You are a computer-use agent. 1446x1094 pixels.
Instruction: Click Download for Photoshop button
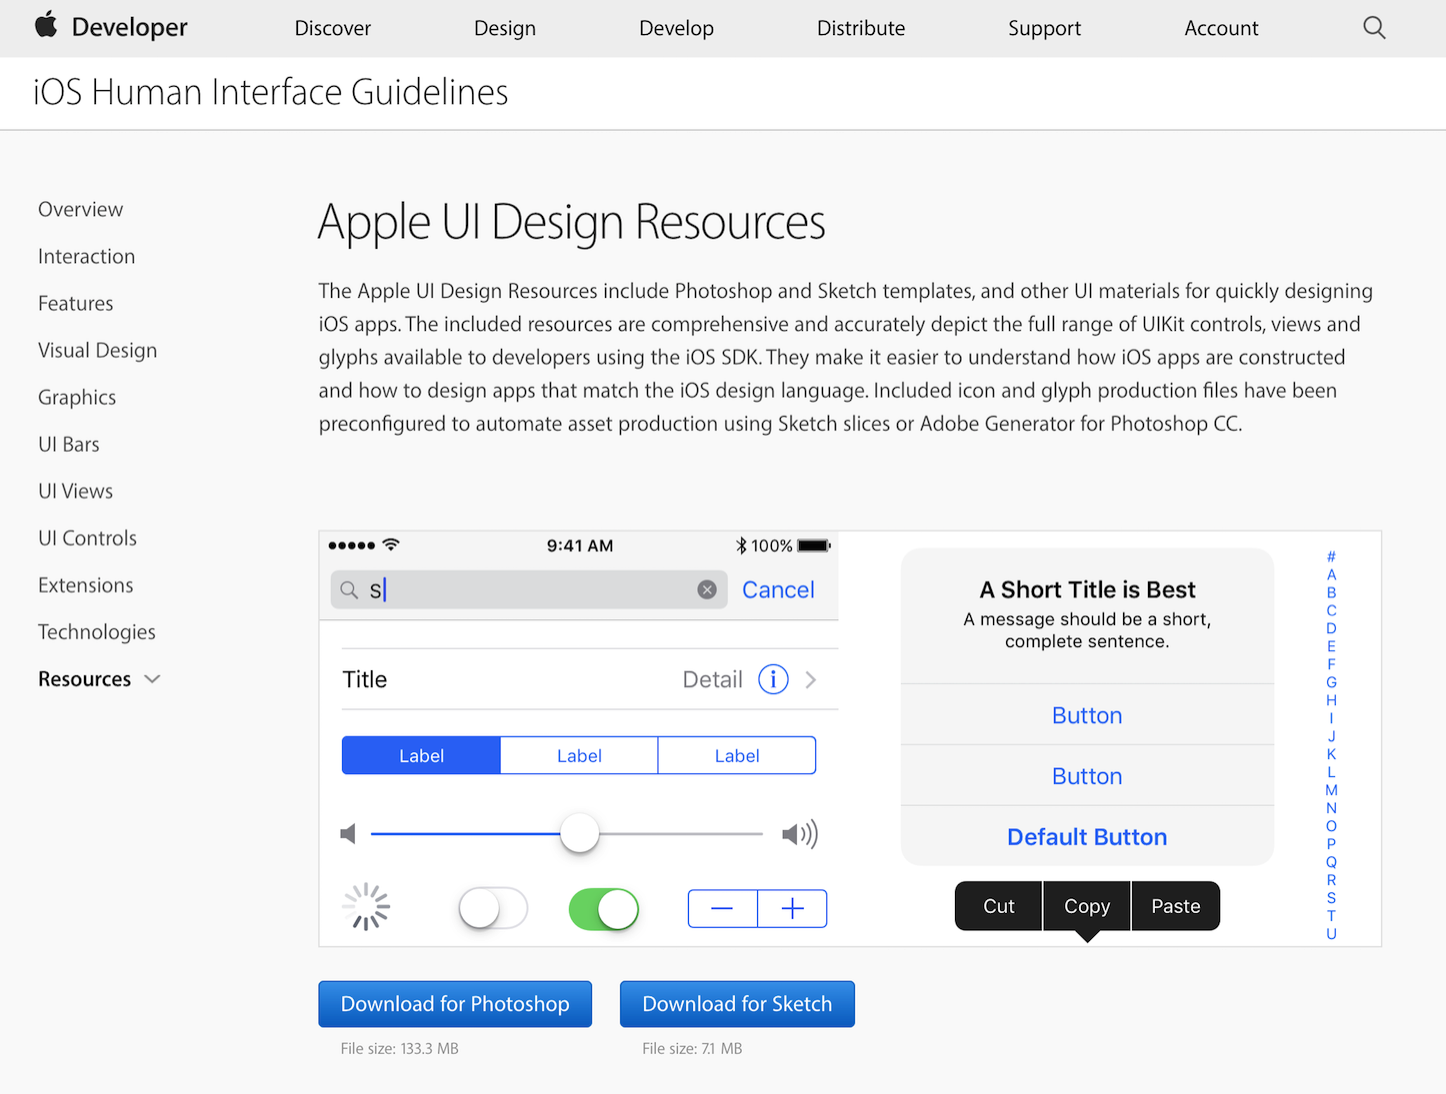click(x=455, y=1004)
